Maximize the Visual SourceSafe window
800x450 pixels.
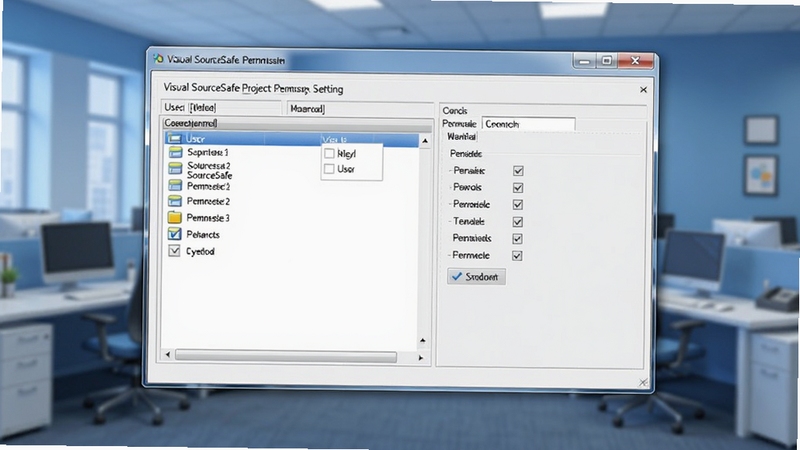pyautogui.click(x=607, y=61)
